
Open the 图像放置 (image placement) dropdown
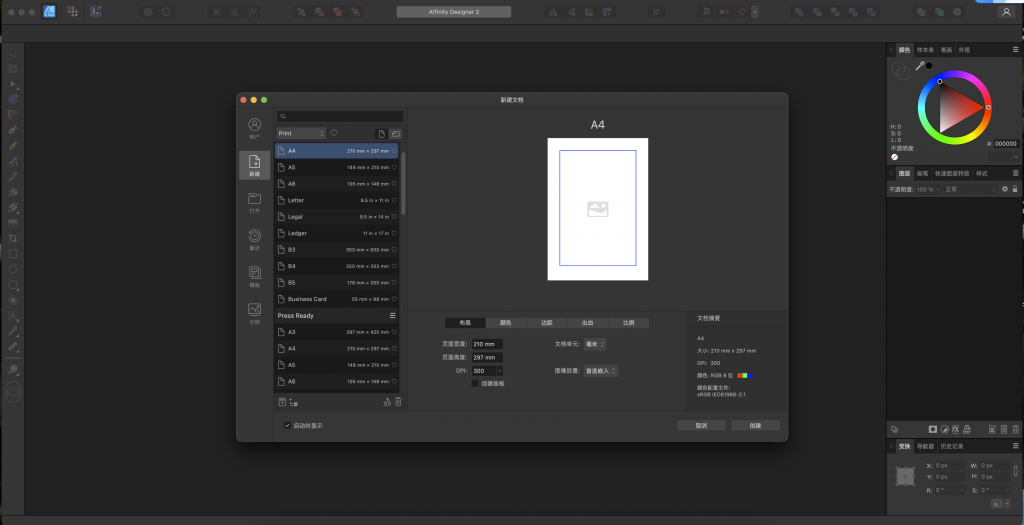pyautogui.click(x=600, y=371)
